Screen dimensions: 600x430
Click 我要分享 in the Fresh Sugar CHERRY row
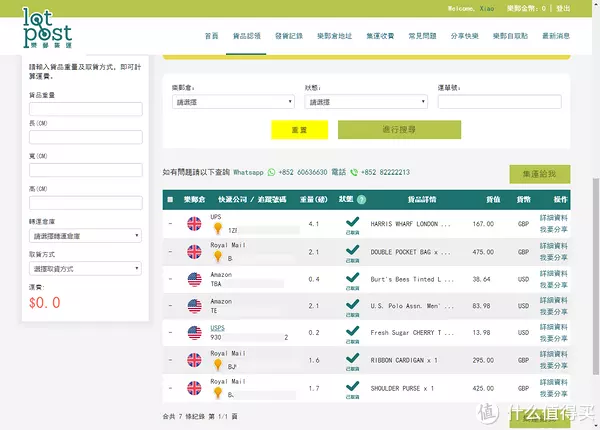pos(554,339)
